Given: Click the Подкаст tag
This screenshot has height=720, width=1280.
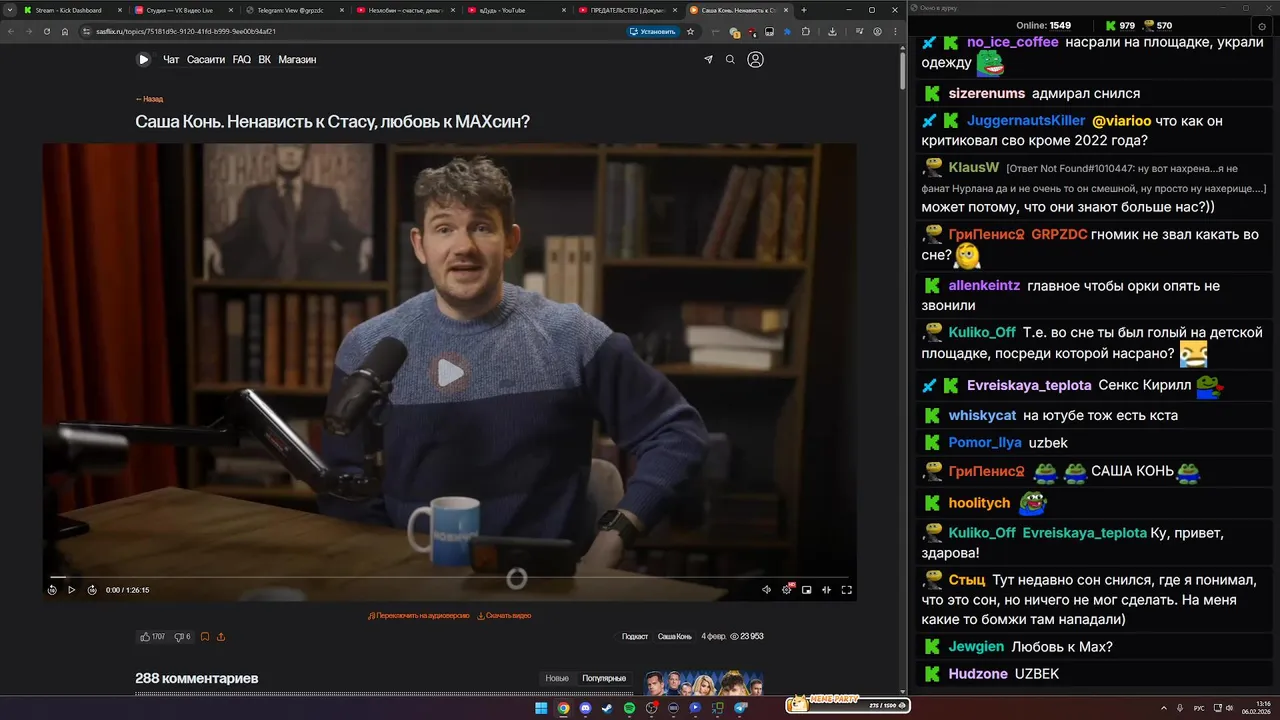Looking at the screenshot, I should 635,636.
